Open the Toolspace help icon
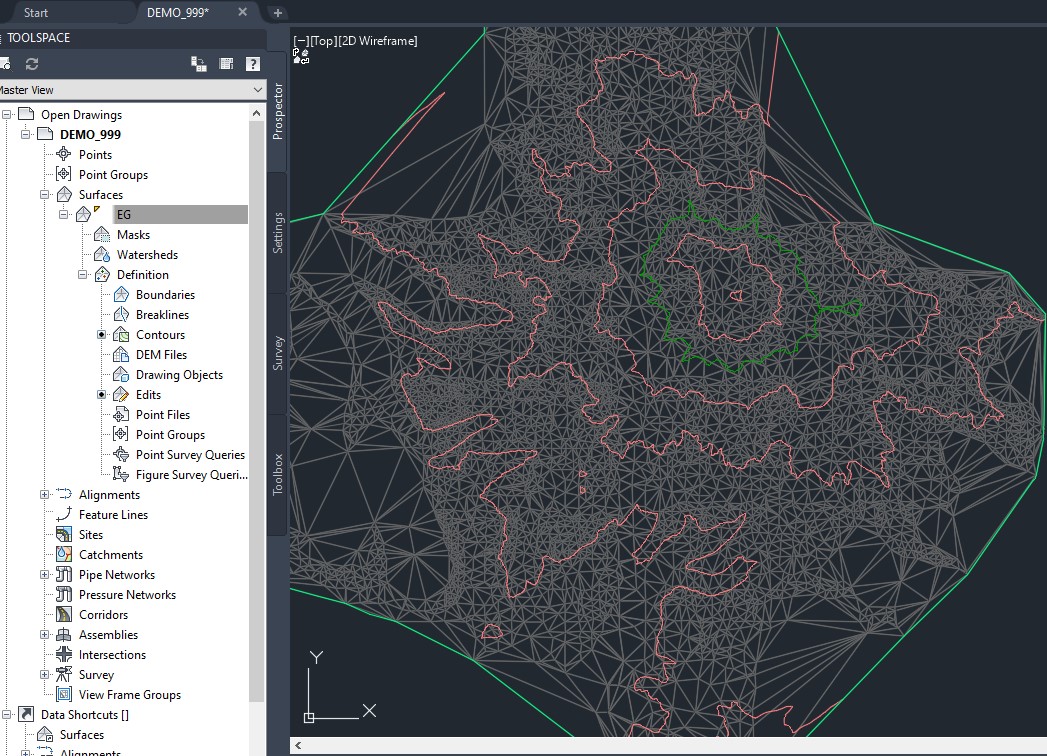The width and height of the screenshot is (1047, 756). click(252, 64)
